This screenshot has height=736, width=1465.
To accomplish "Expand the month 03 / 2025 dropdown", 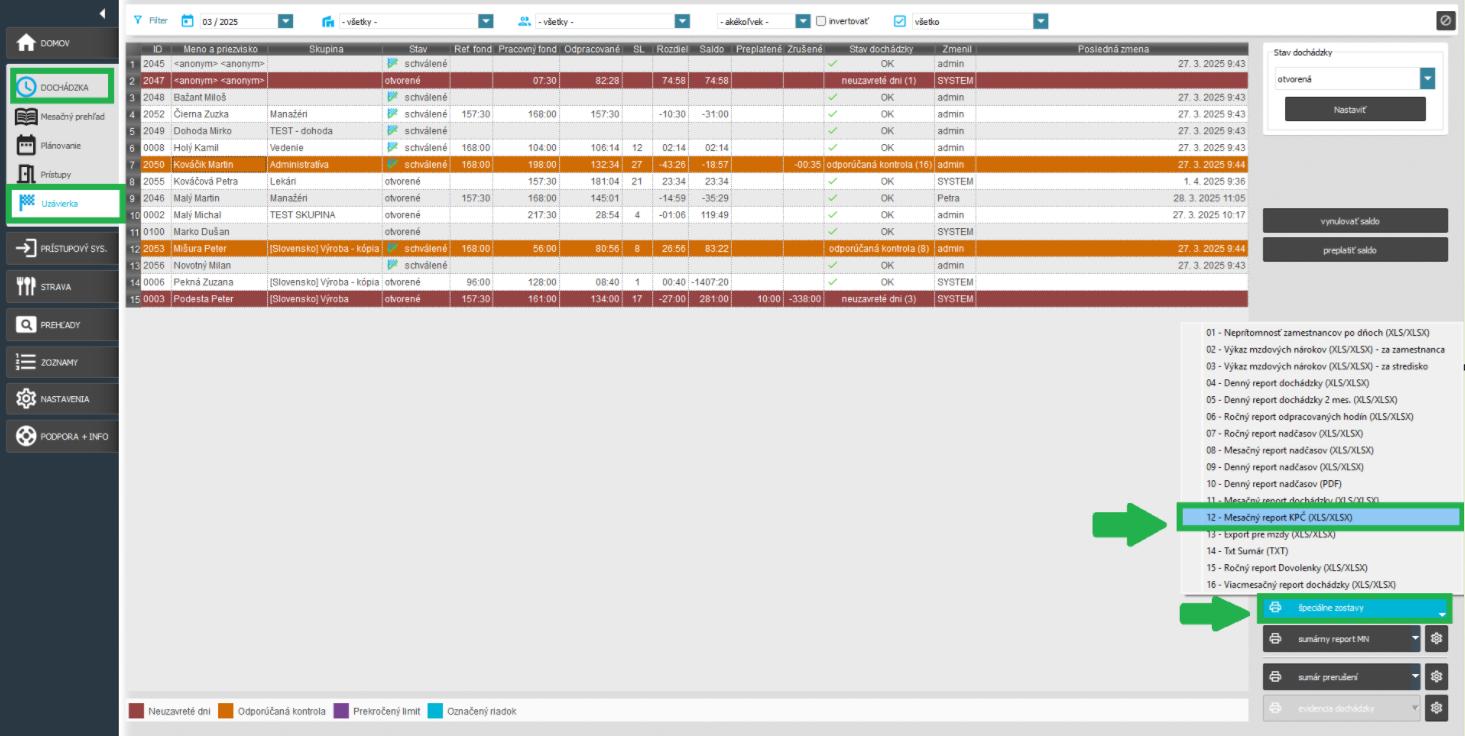I will click(285, 21).
